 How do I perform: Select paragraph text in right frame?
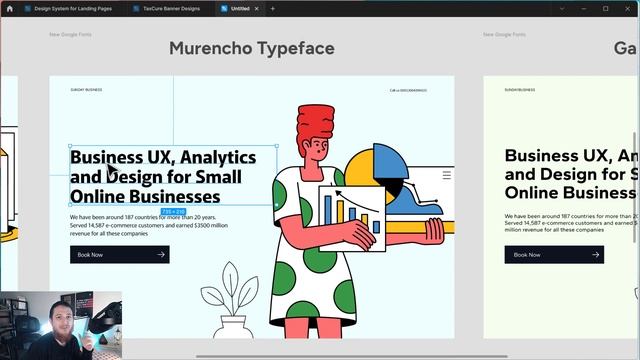571,223
